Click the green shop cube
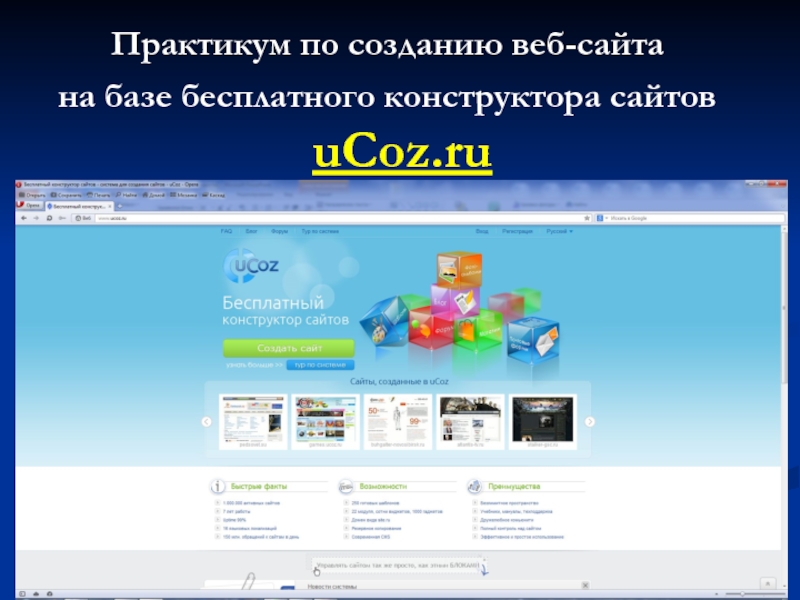Image resolution: width=800 pixels, height=600 pixels. point(477,331)
